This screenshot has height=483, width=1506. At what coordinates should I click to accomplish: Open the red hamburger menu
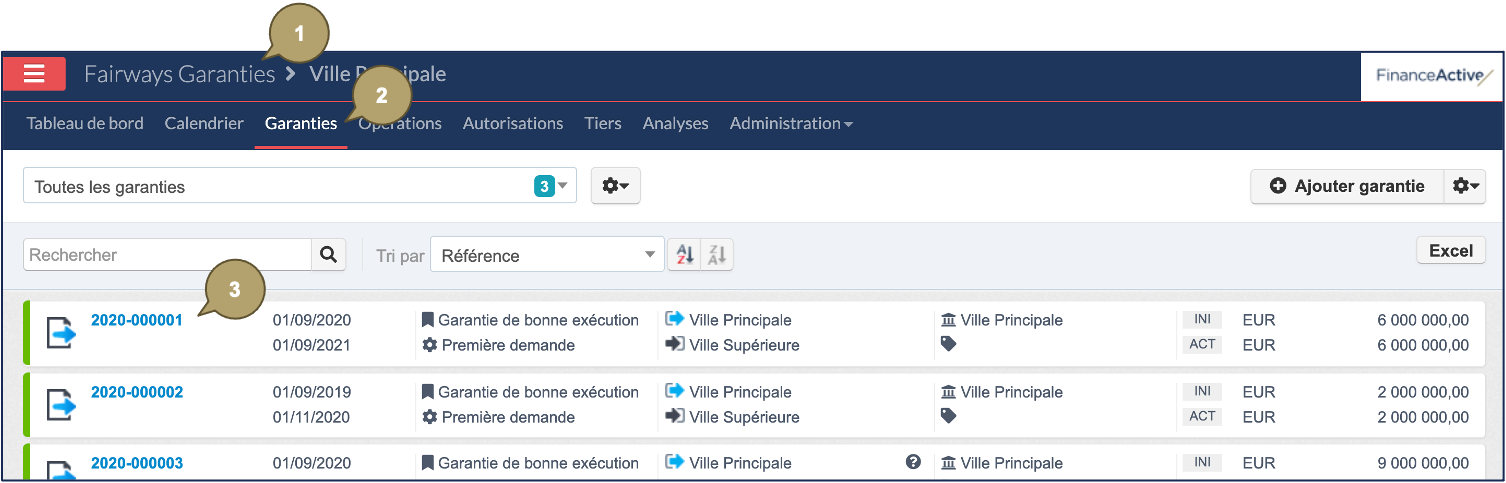point(35,74)
